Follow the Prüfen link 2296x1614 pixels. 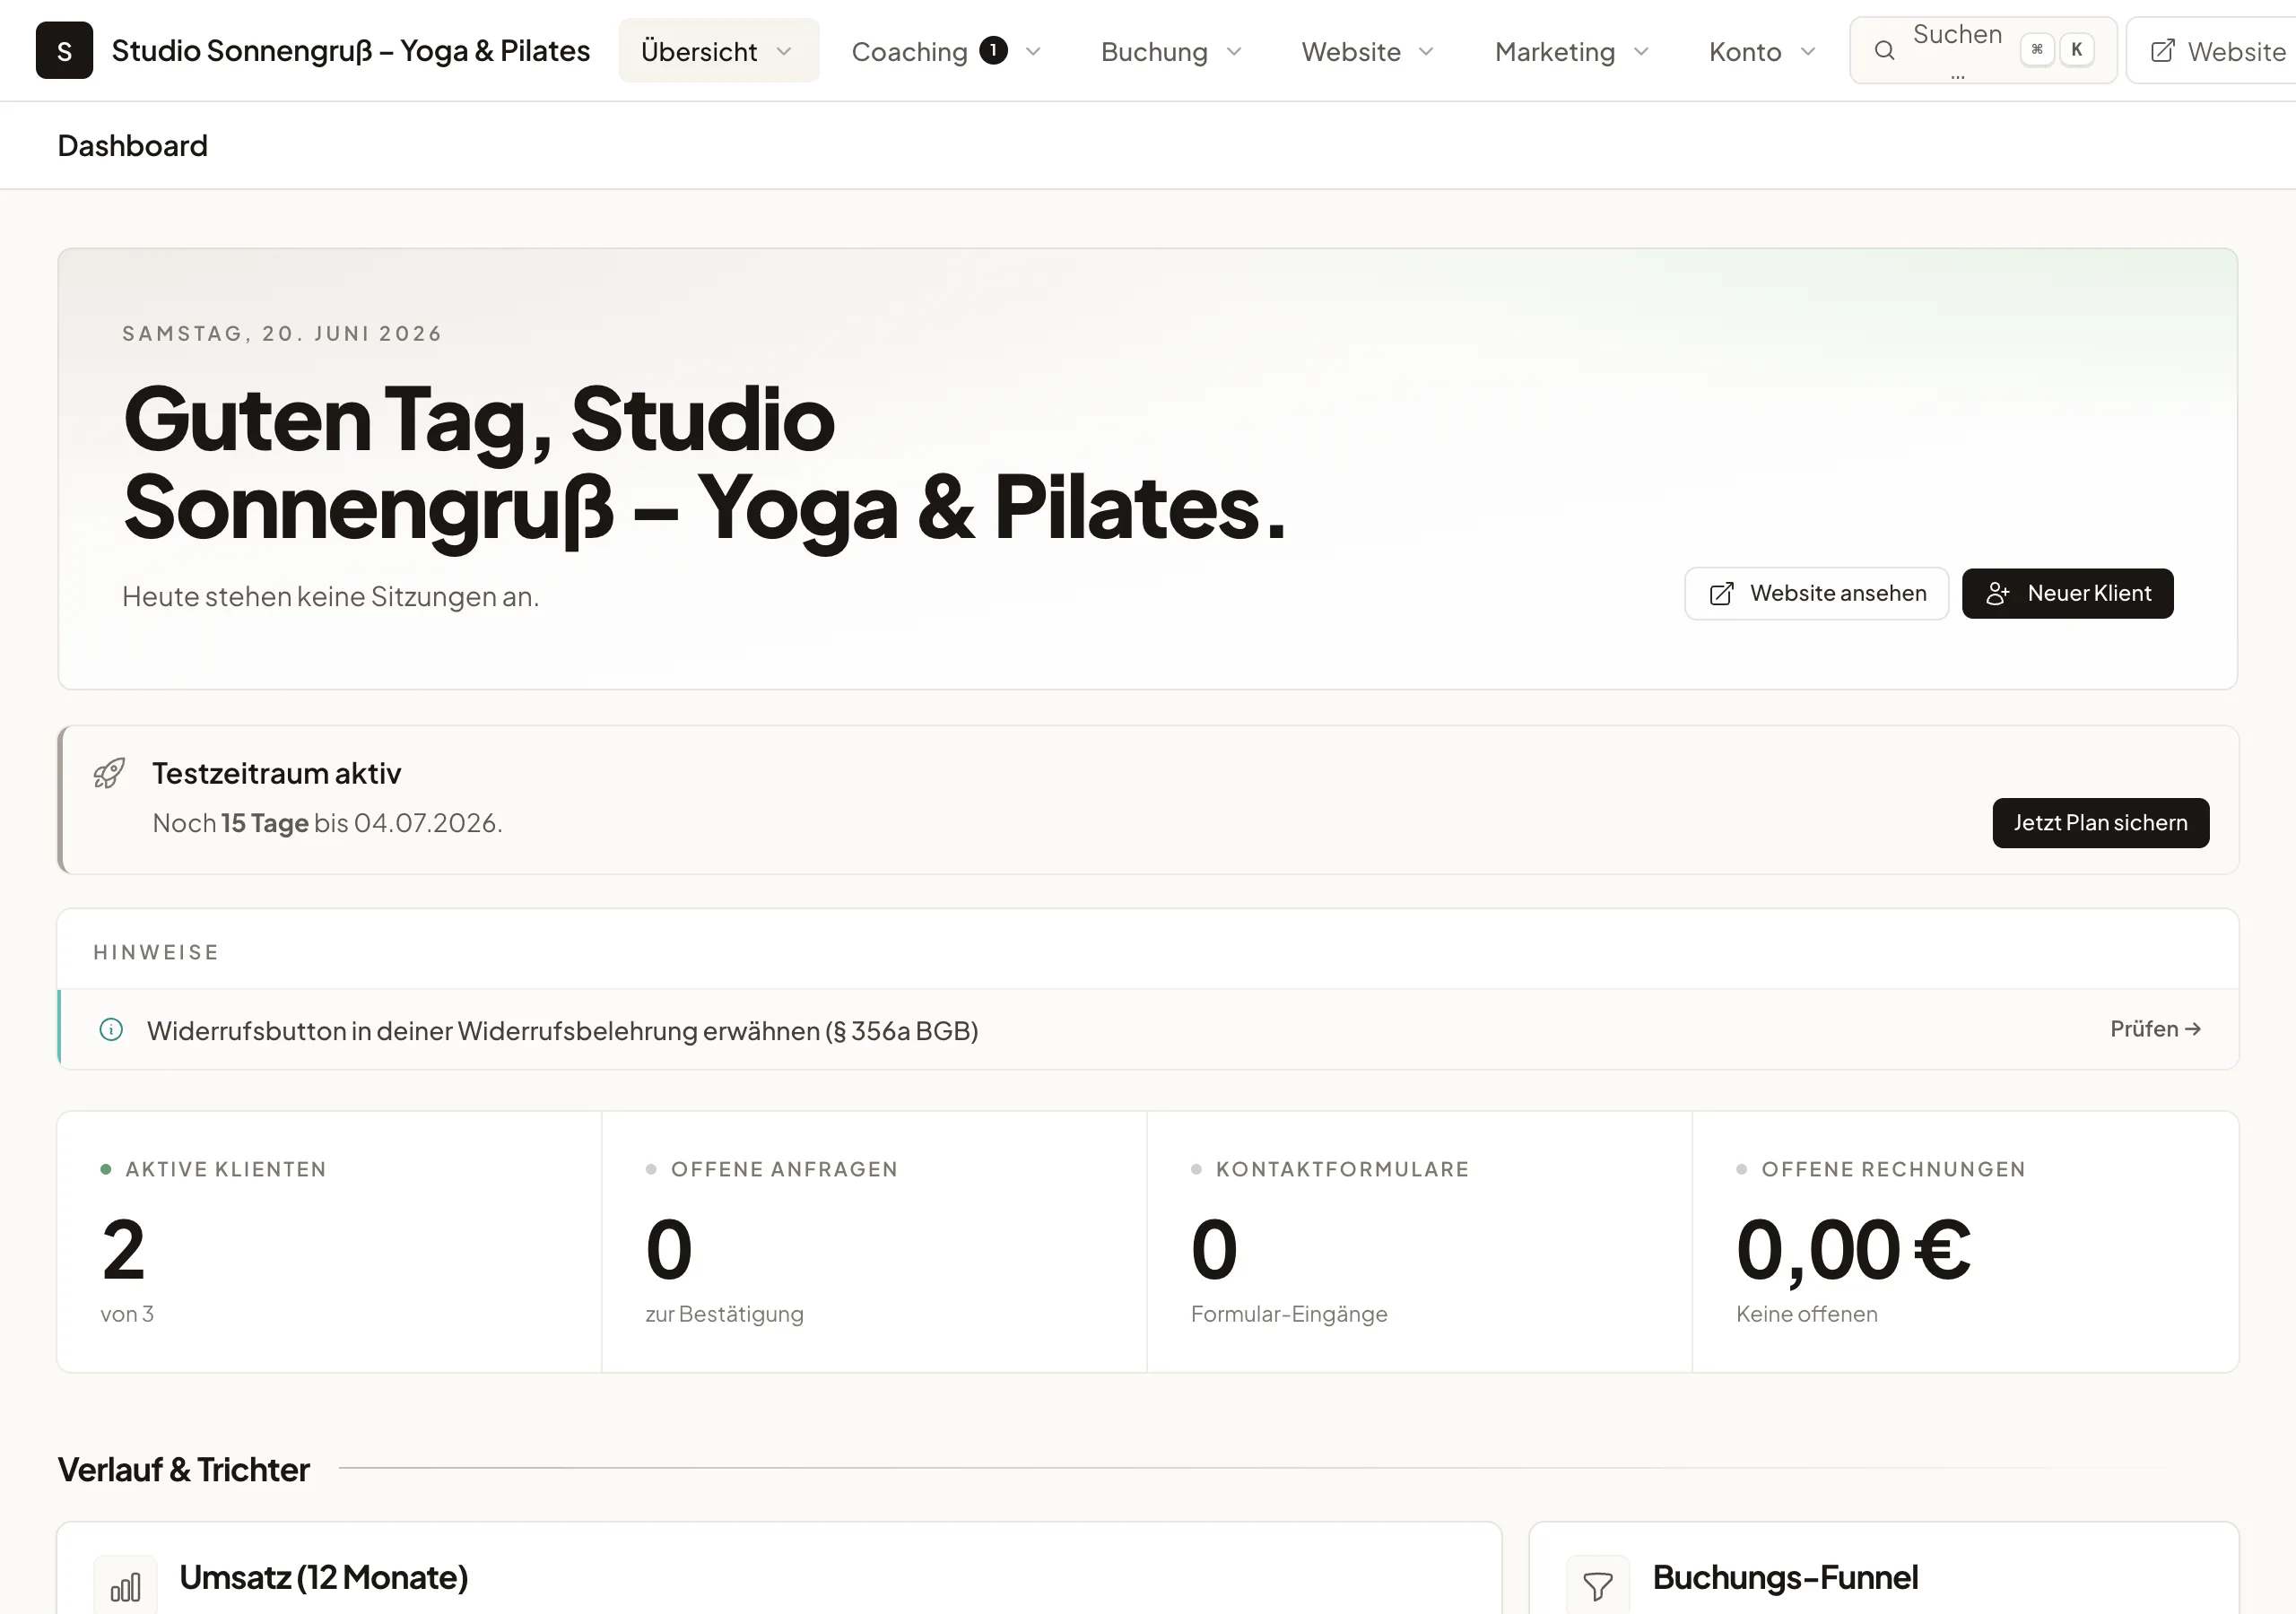coord(2155,1029)
